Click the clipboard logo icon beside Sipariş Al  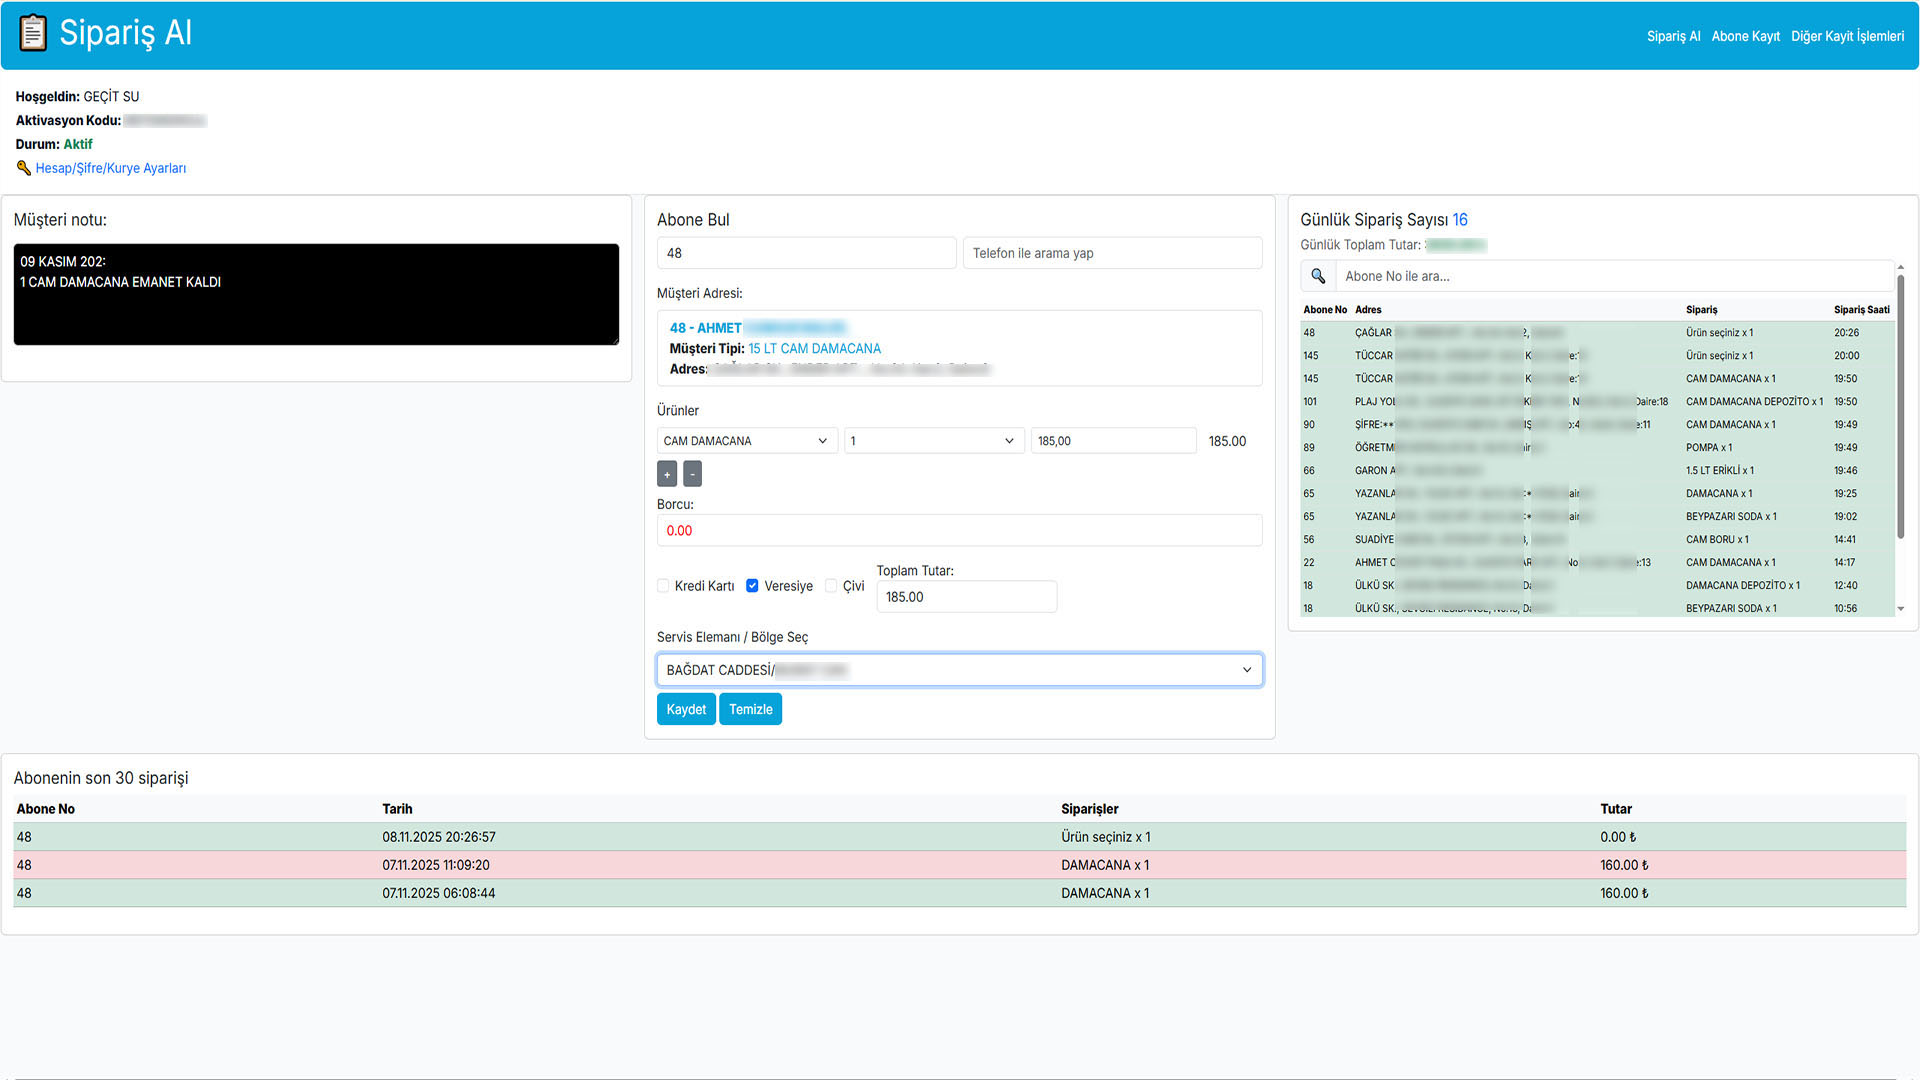click(33, 33)
